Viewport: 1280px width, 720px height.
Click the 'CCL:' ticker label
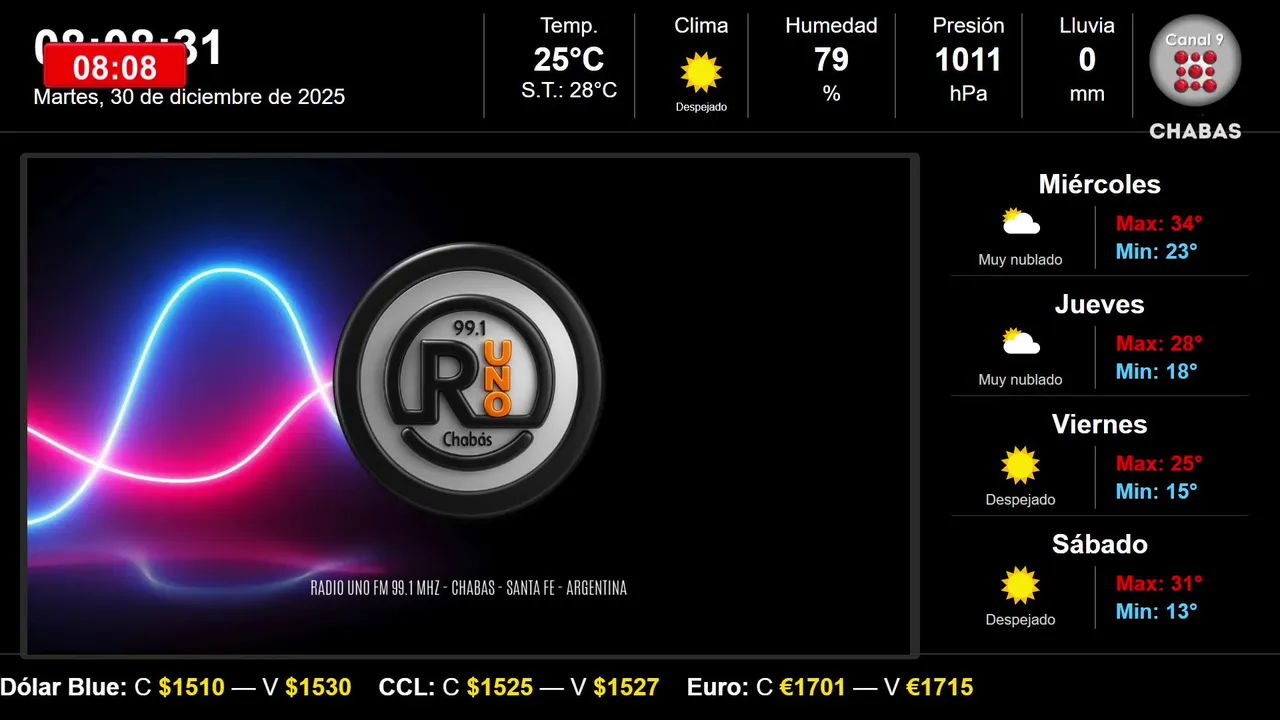click(x=407, y=687)
